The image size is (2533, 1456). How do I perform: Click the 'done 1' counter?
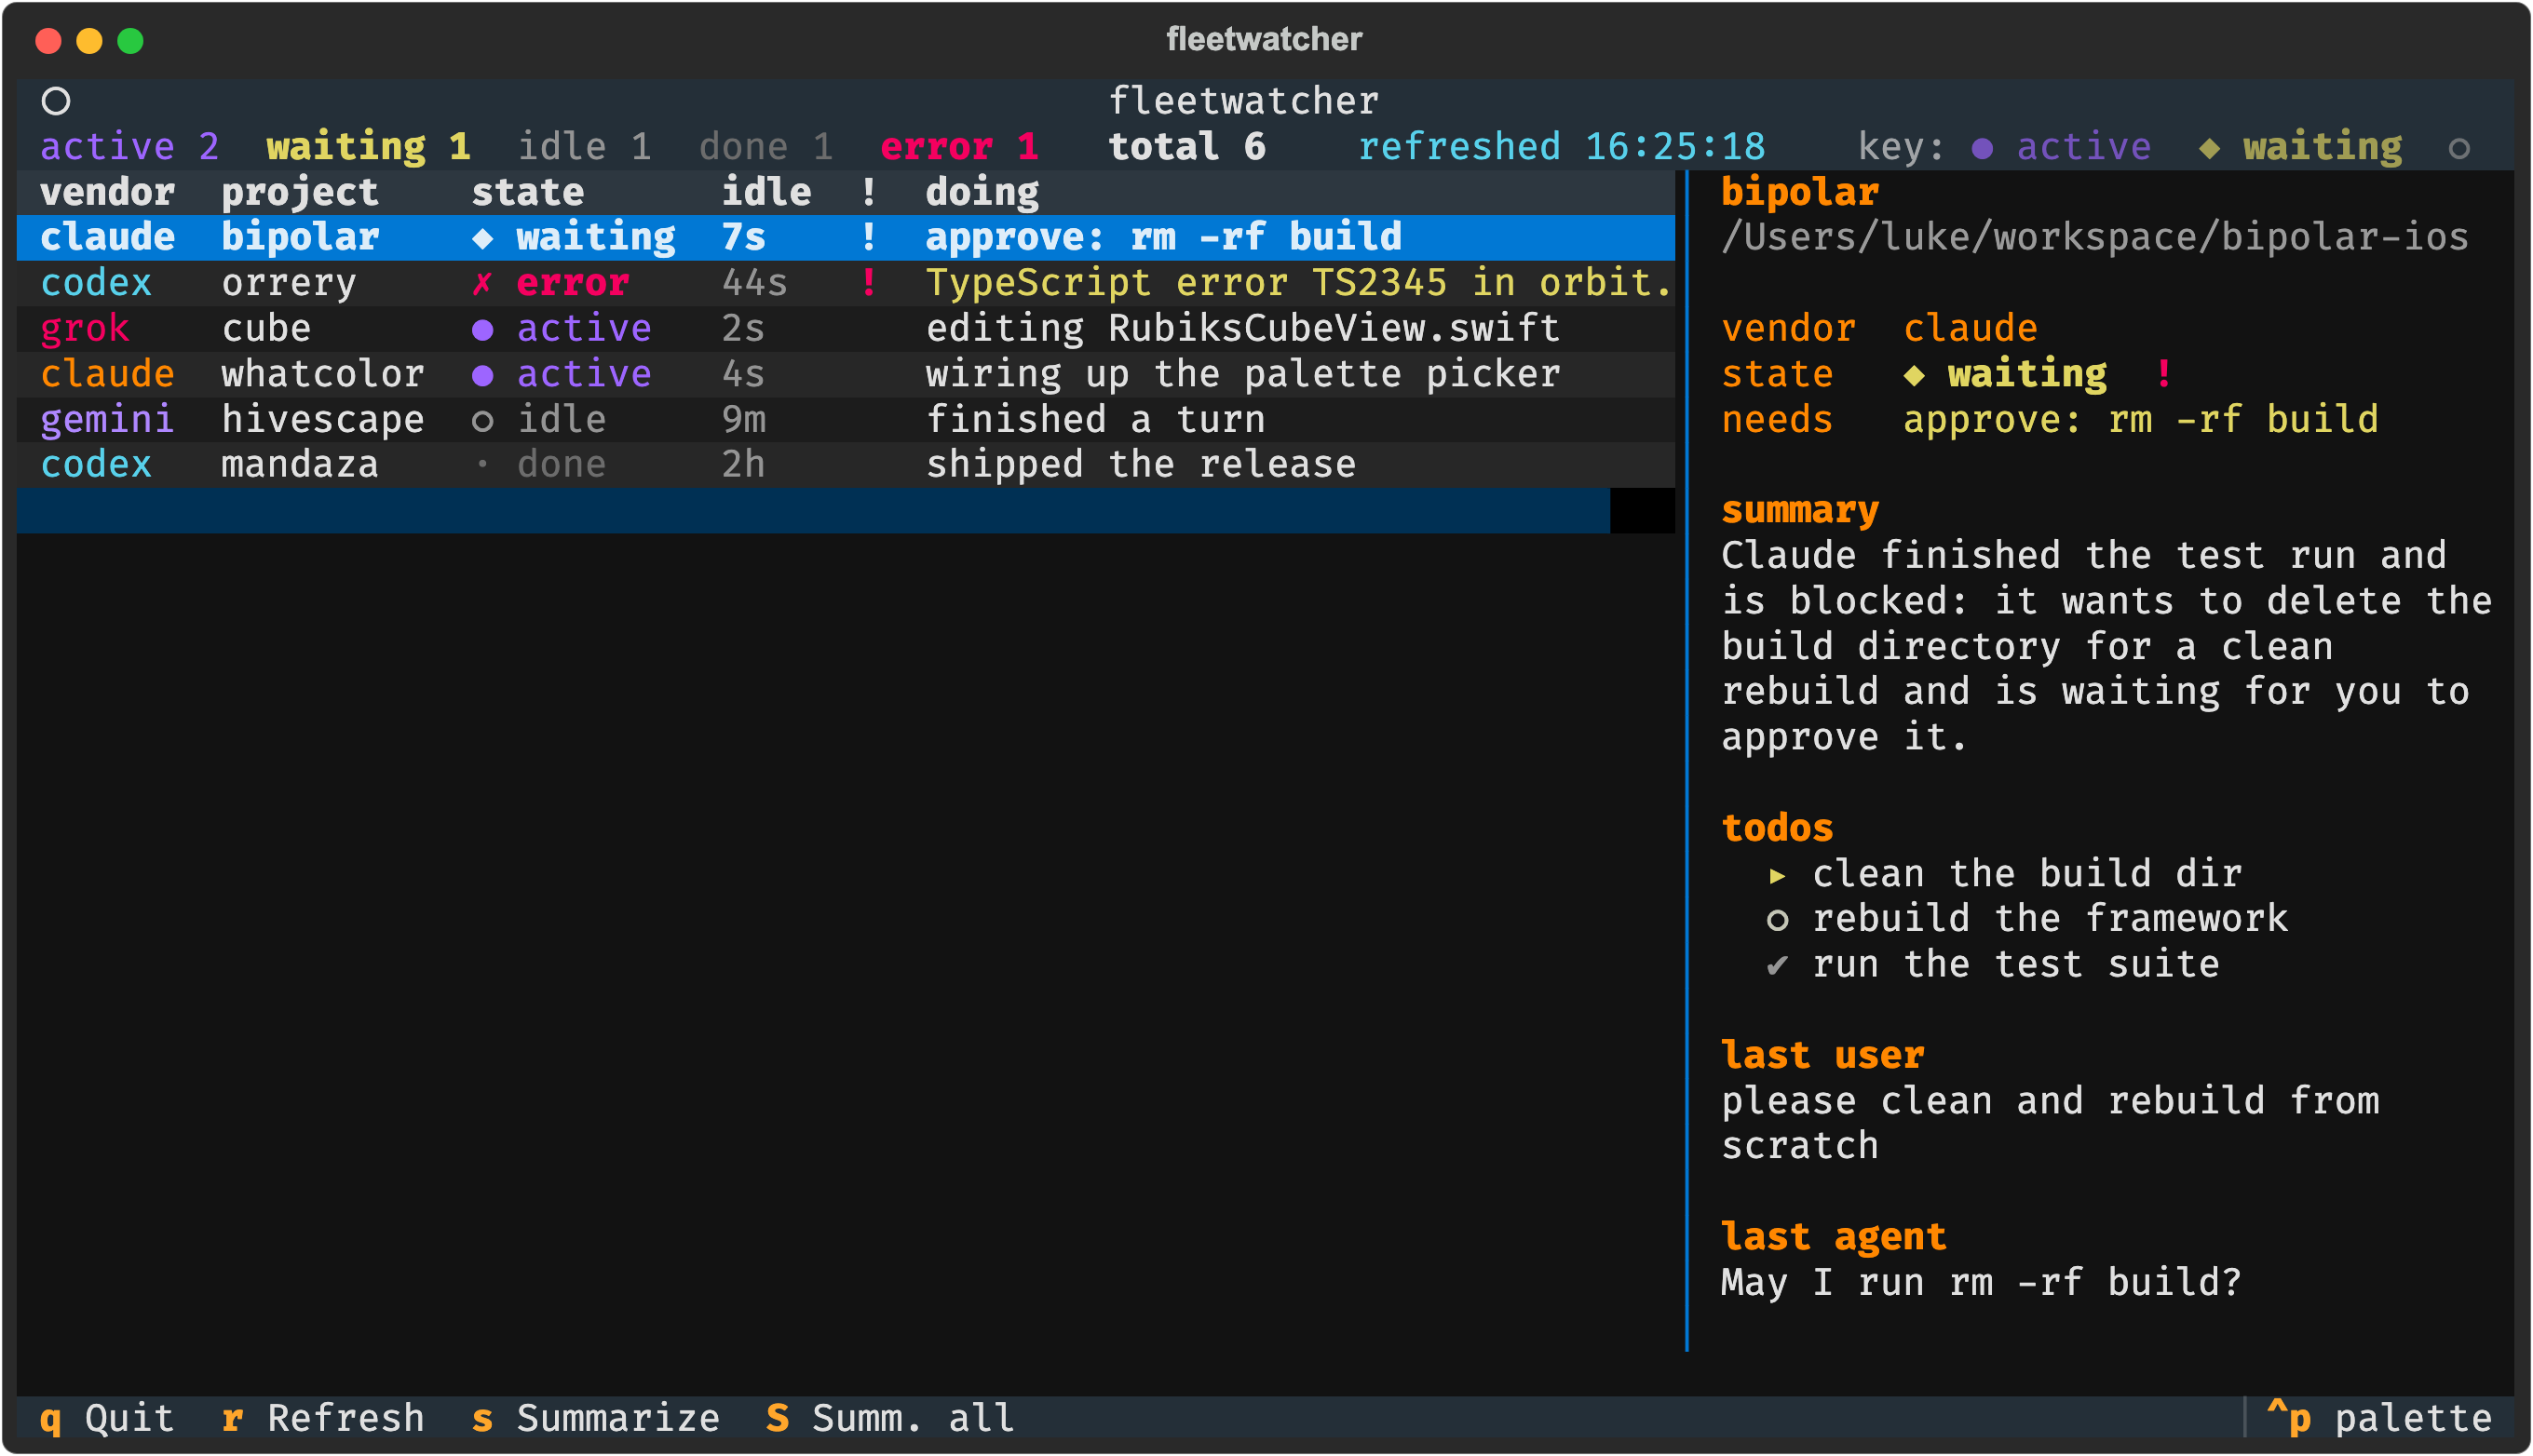pyautogui.click(x=766, y=147)
